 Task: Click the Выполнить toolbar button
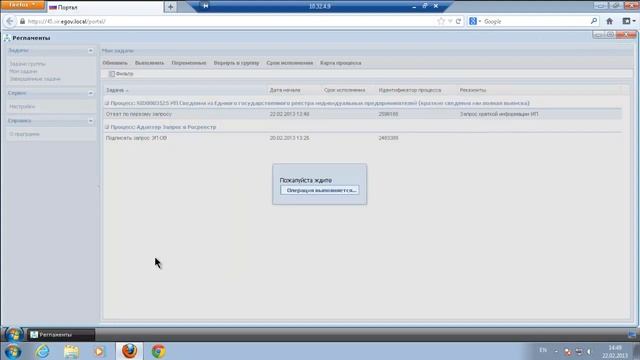149,63
